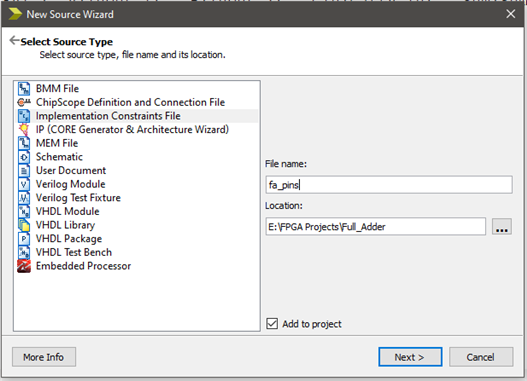Click the VHDL Package icon
Viewport: 527px width, 381px height.
pos(24,239)
